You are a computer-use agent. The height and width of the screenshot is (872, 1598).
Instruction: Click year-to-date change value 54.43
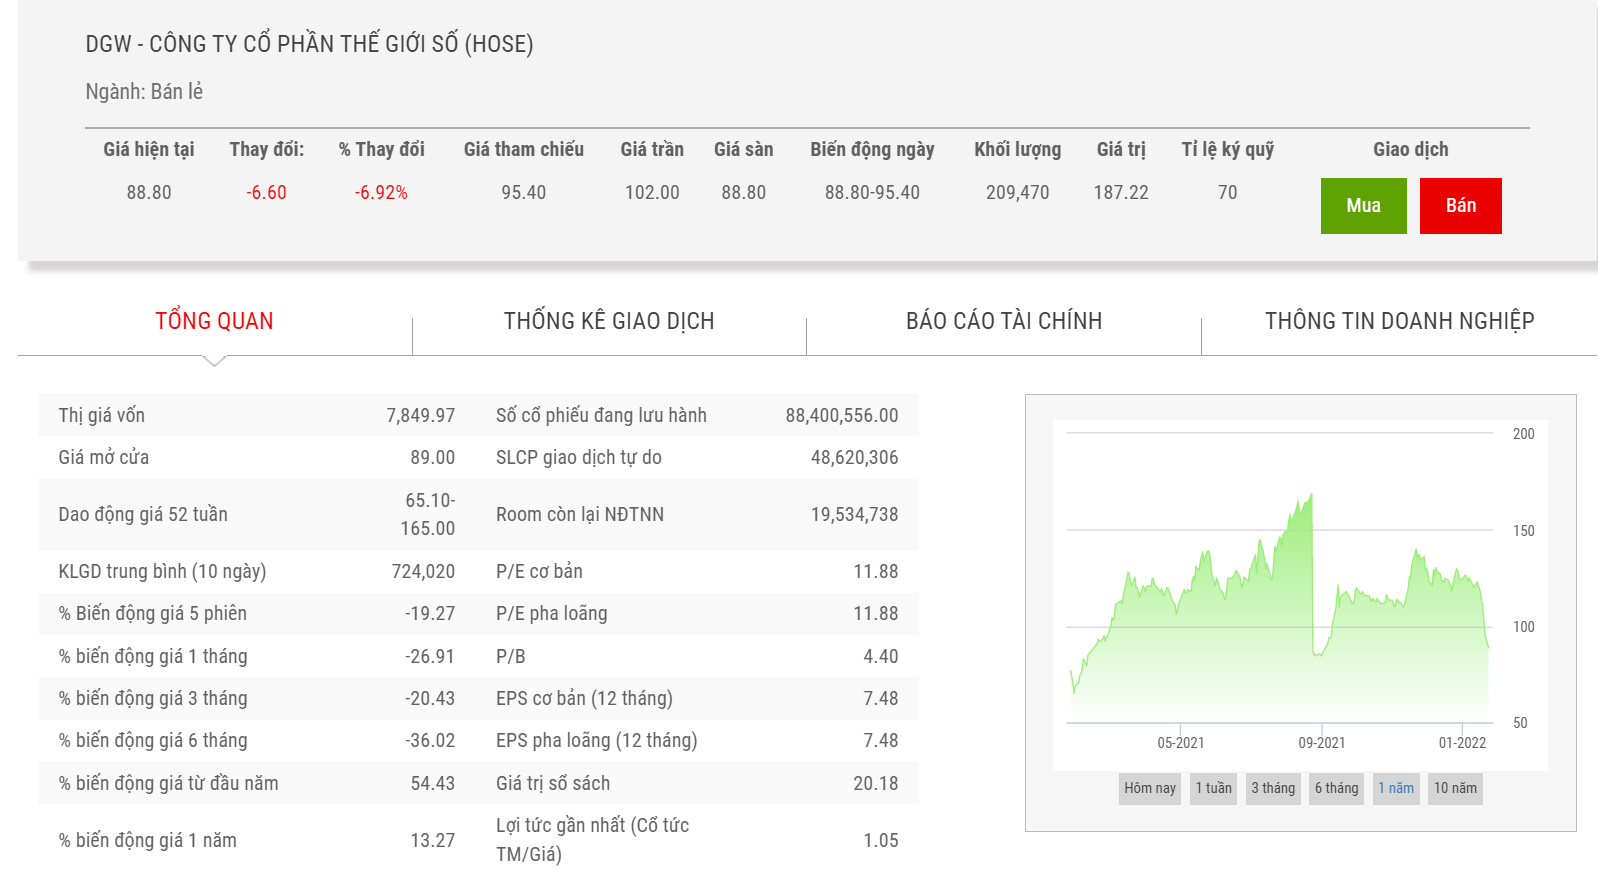(x=433, y=784)
